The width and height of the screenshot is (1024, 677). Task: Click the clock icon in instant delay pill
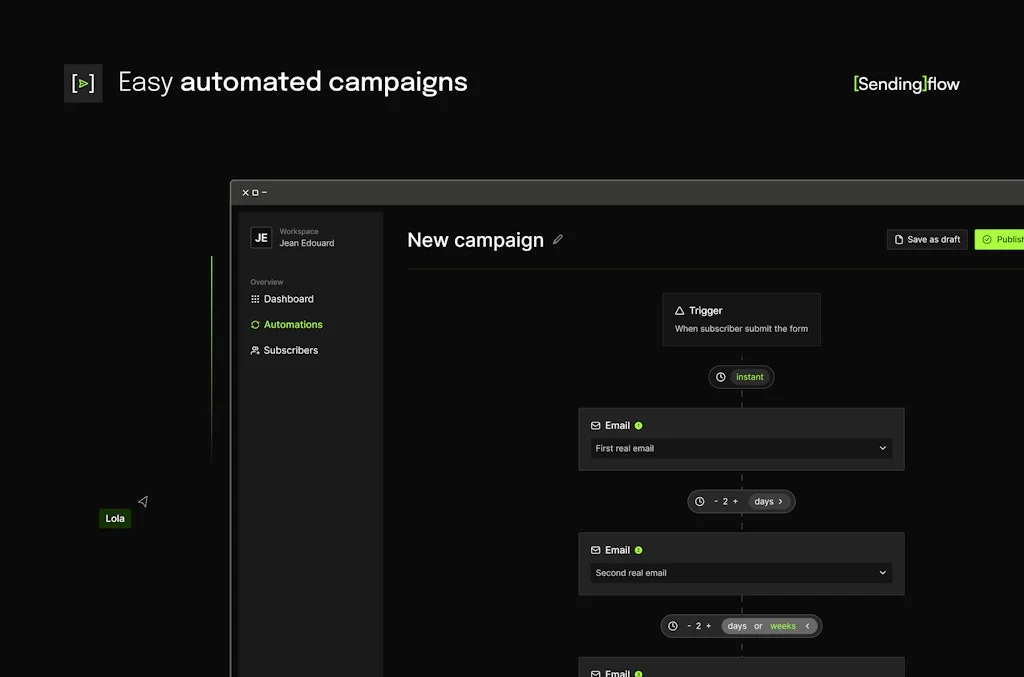coord(721,377)
